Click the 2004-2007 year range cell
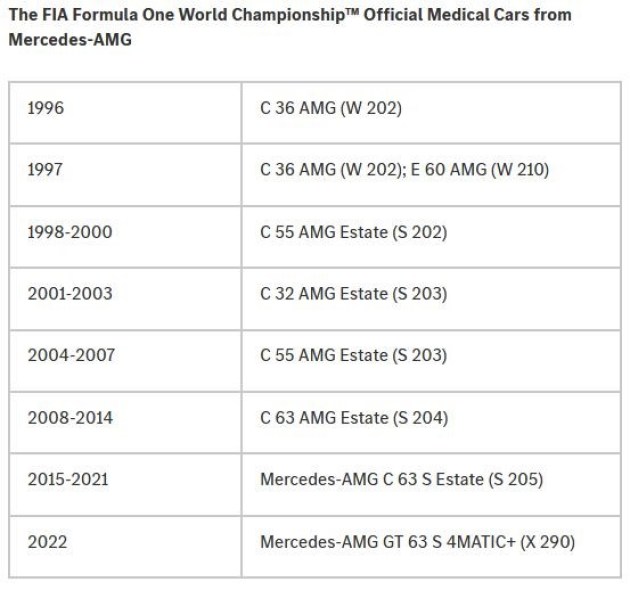630x590 pixels. click(x=125, y=361)
